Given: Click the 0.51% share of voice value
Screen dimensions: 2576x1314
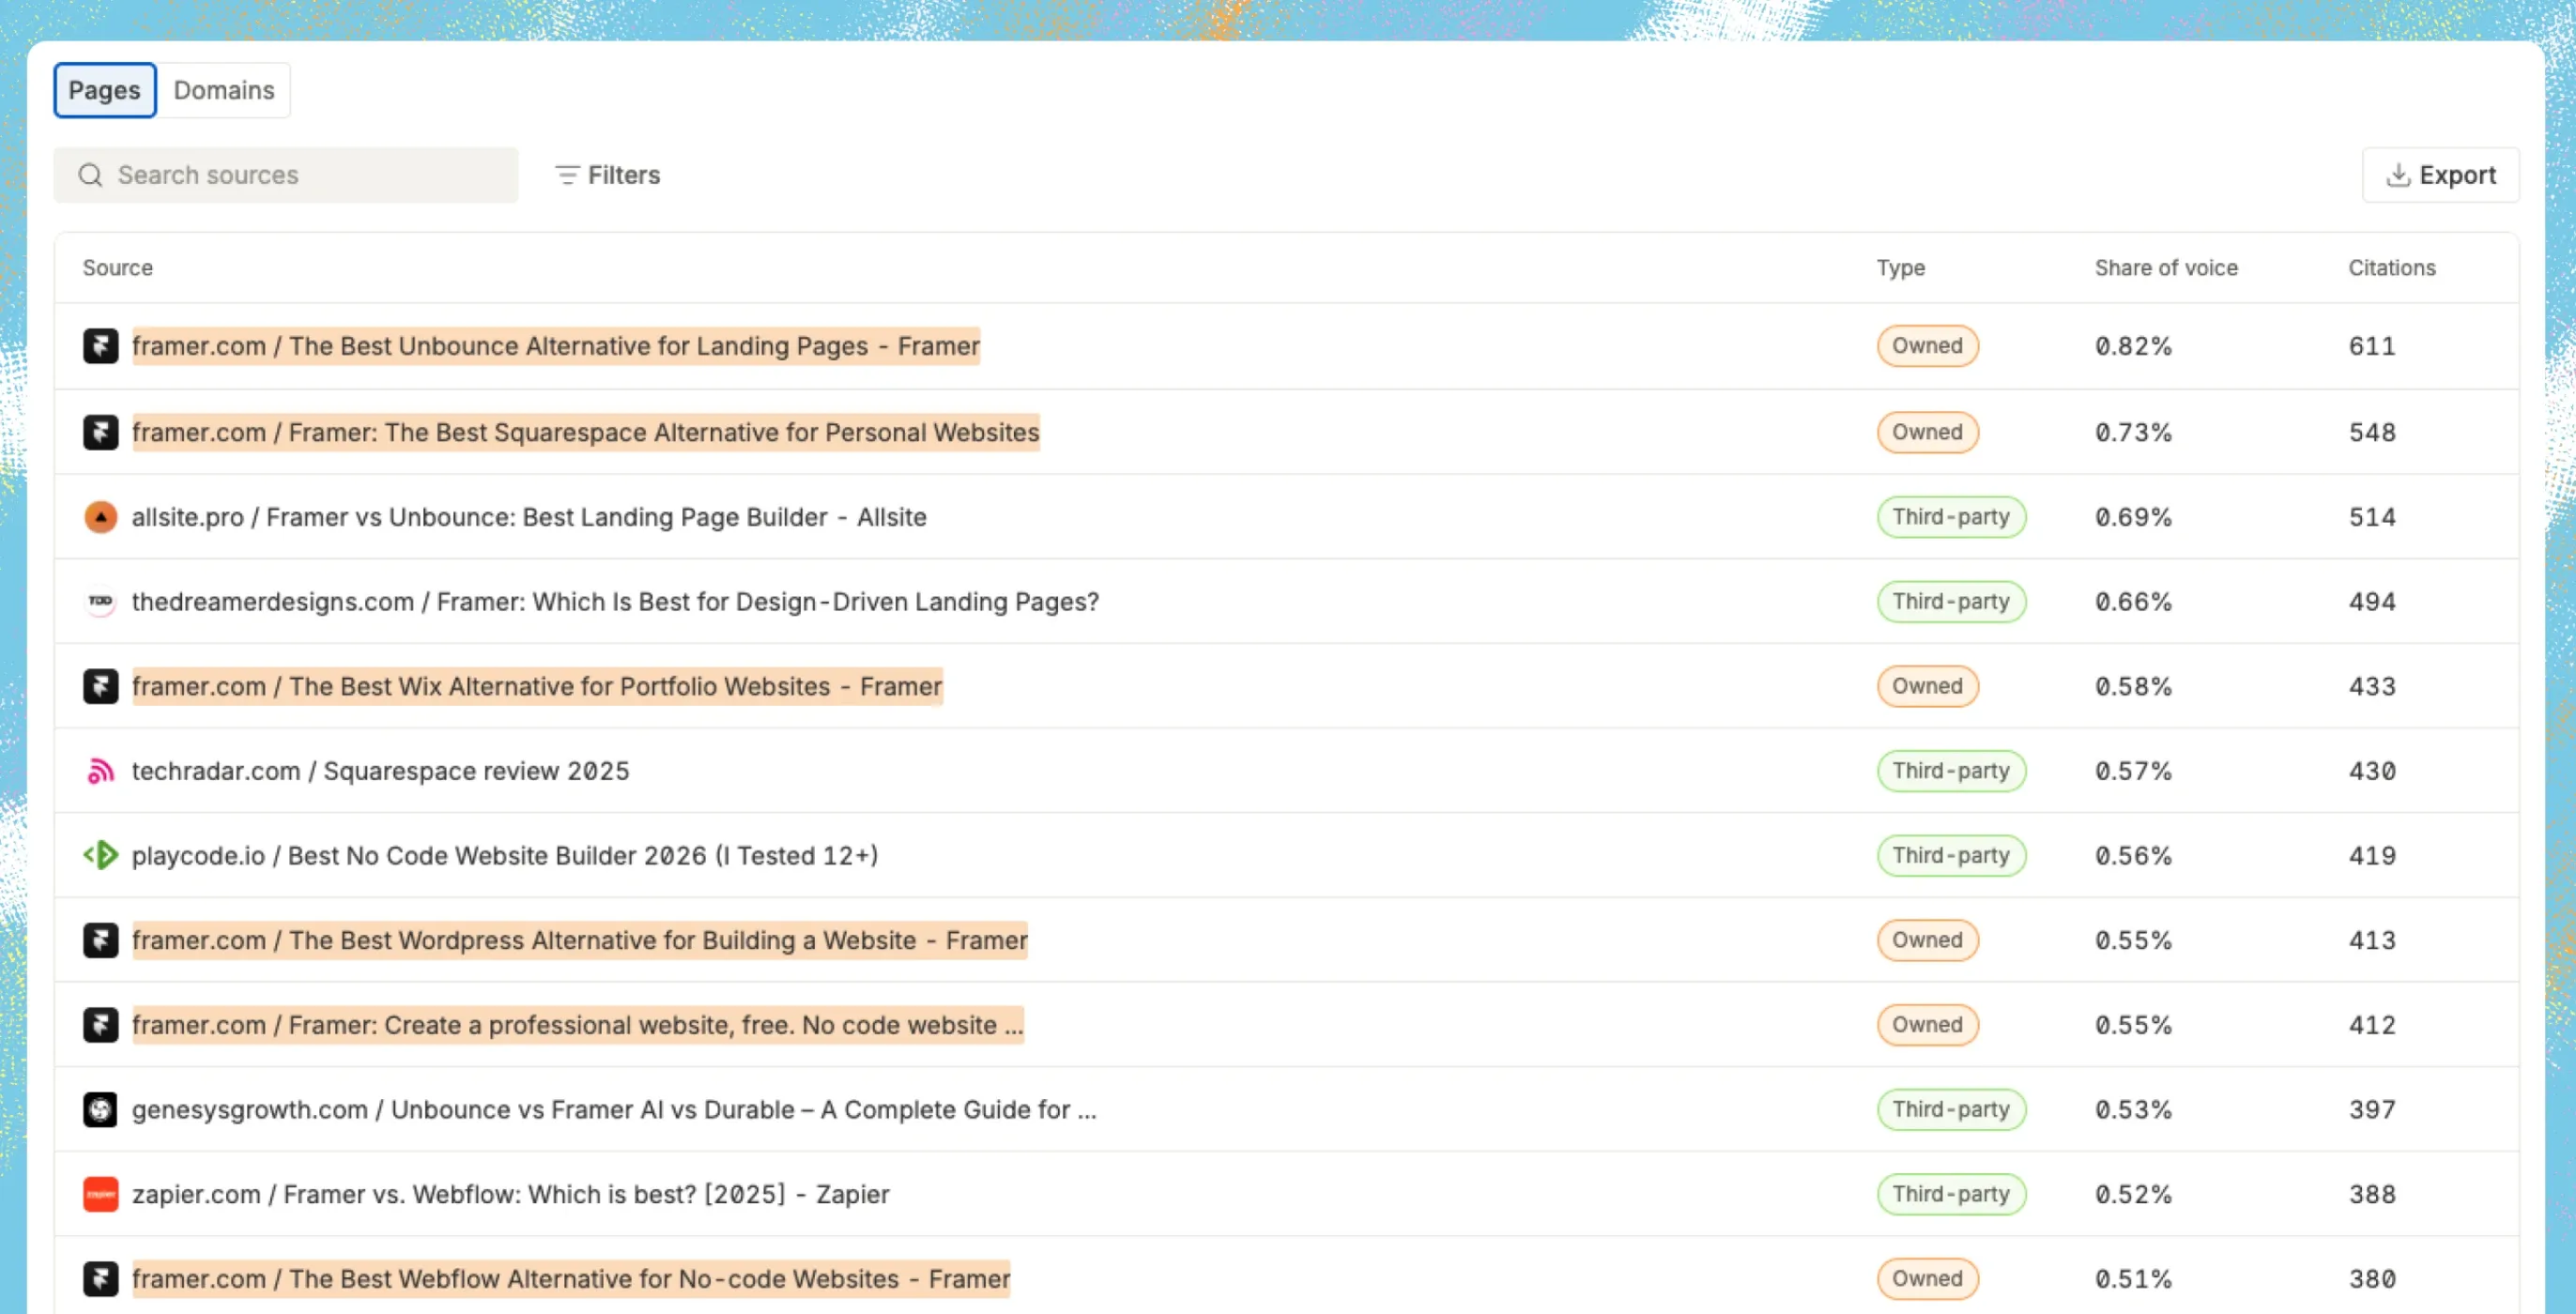Looking at the screenshot, I should (2133, 1279).
